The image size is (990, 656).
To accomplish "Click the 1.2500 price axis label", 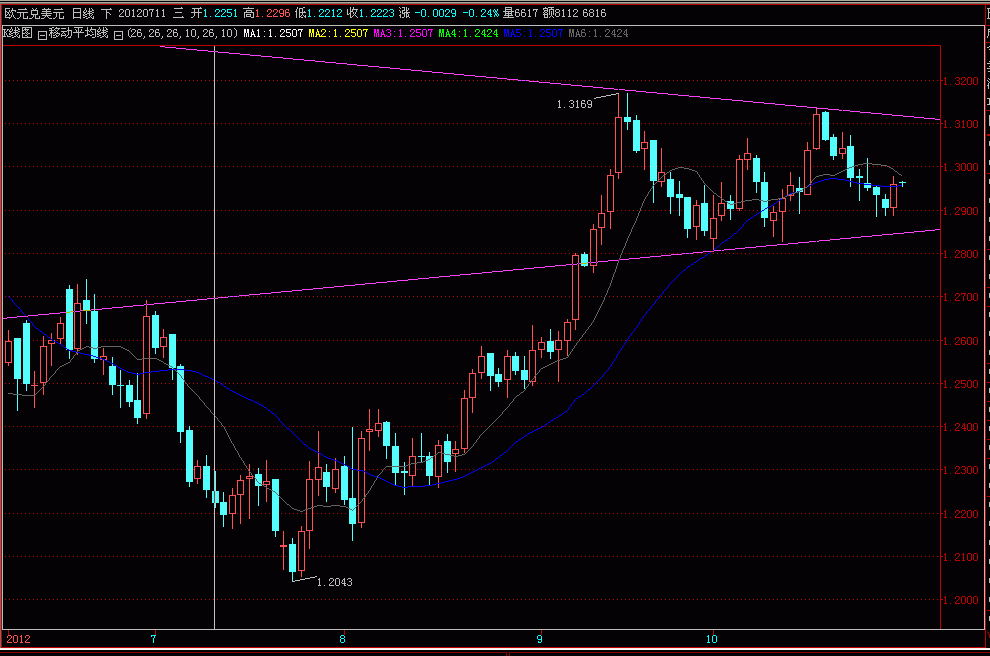I will click(x=961, y=385).
